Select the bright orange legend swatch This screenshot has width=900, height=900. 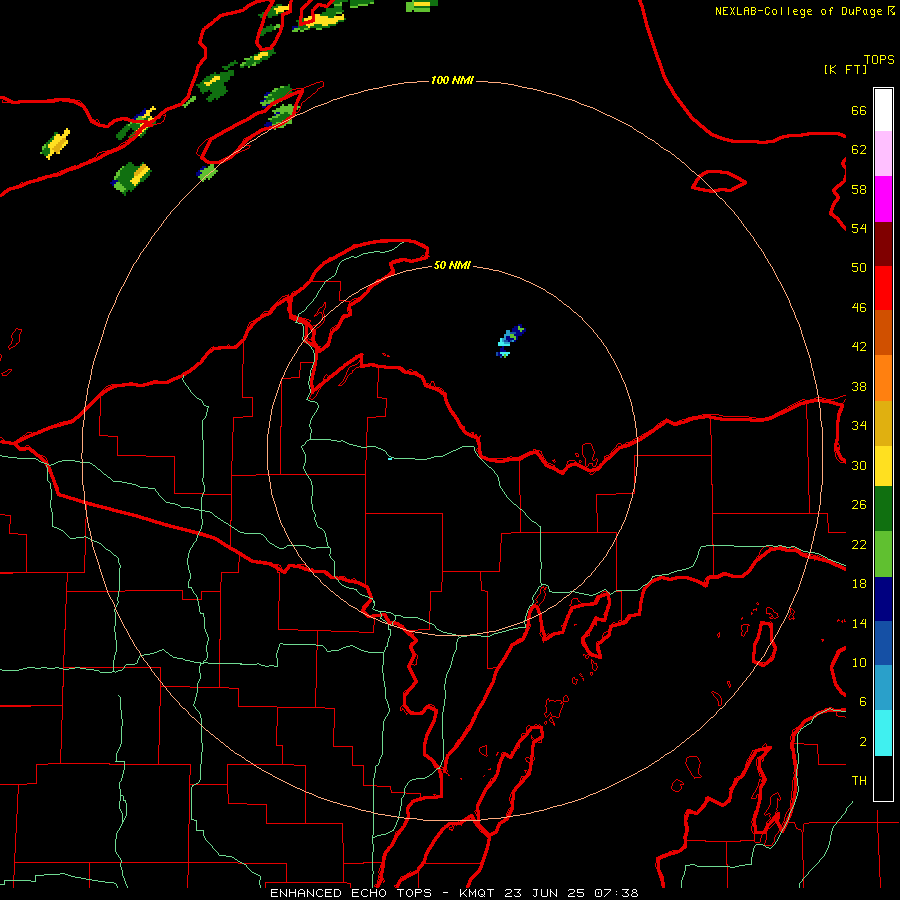tap(883, 378)
